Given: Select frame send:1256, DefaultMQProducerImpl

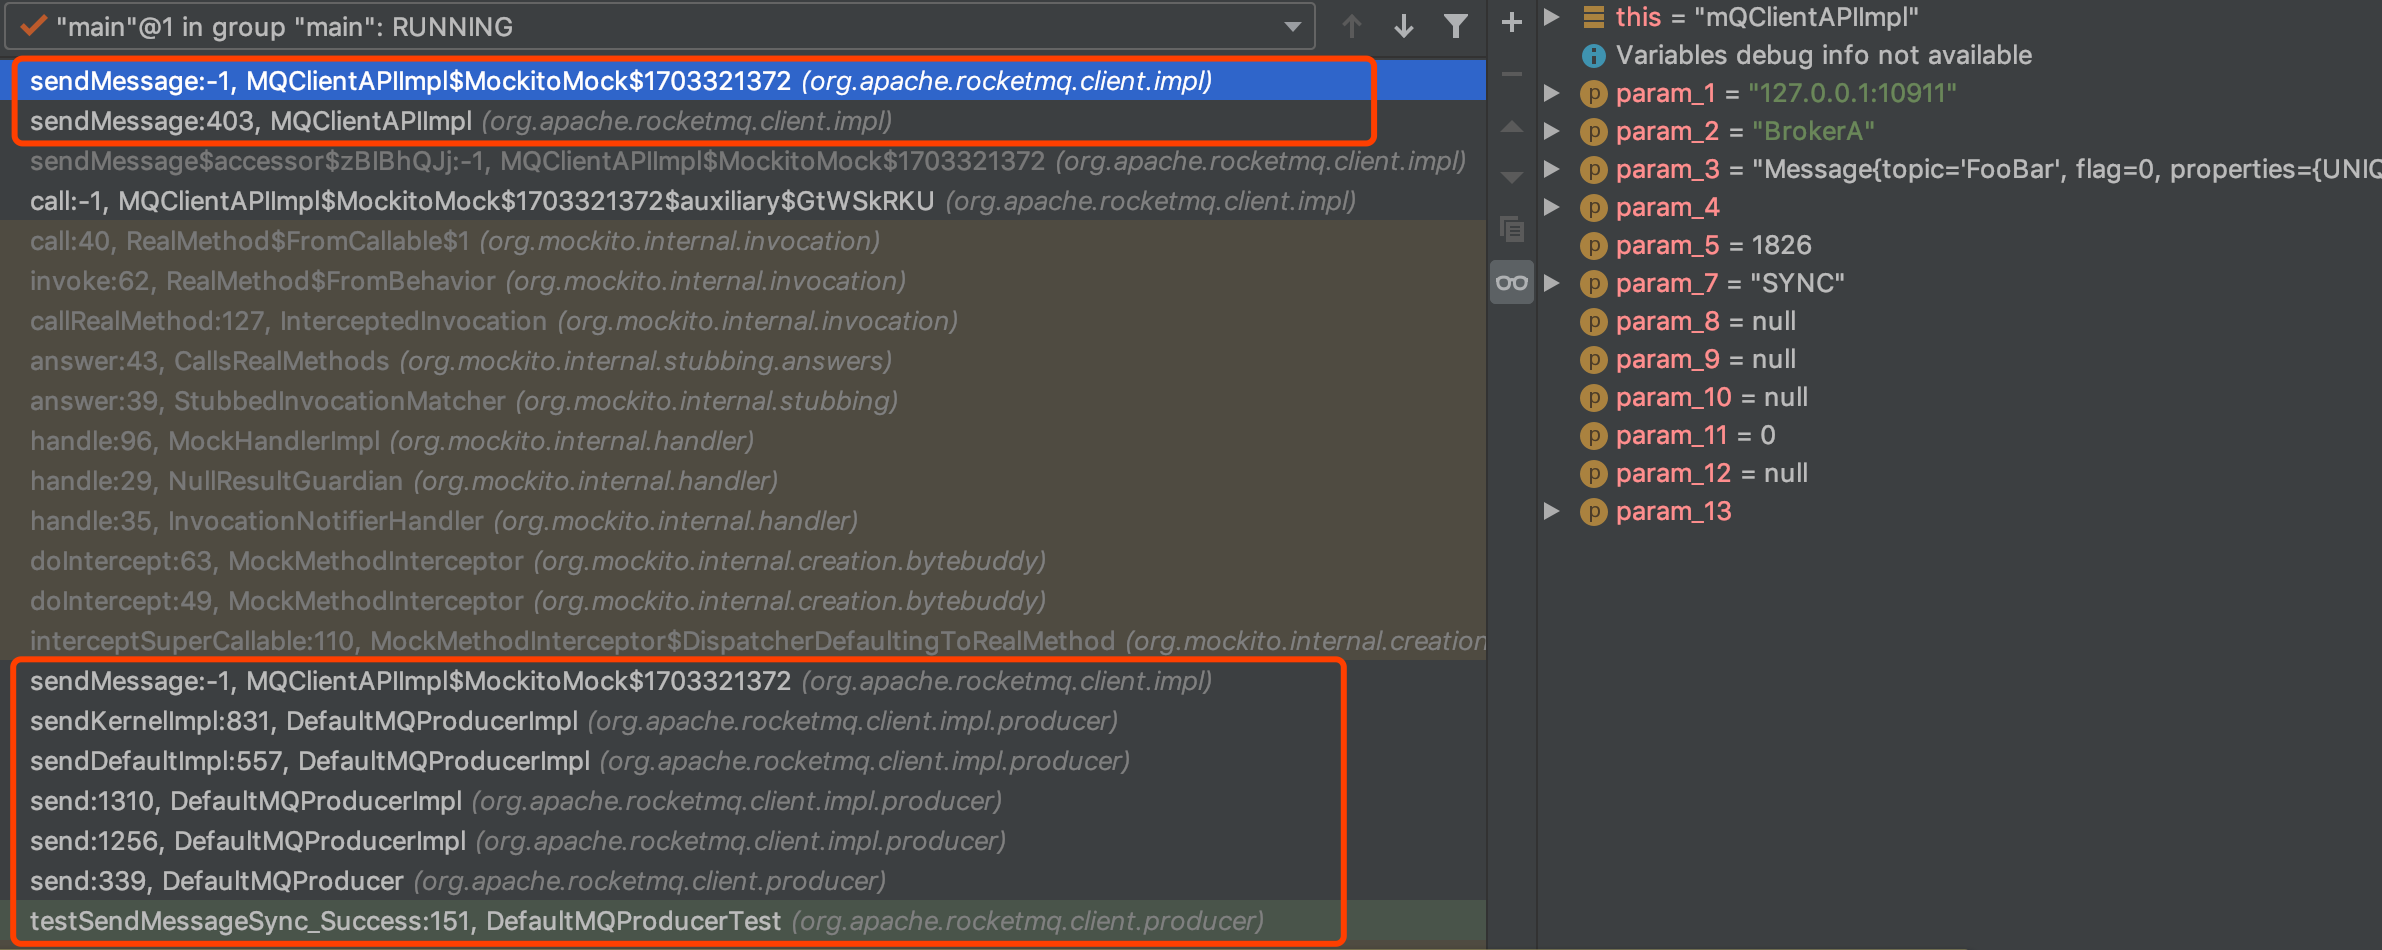Looking at the screenshot, I should [743, 841].
